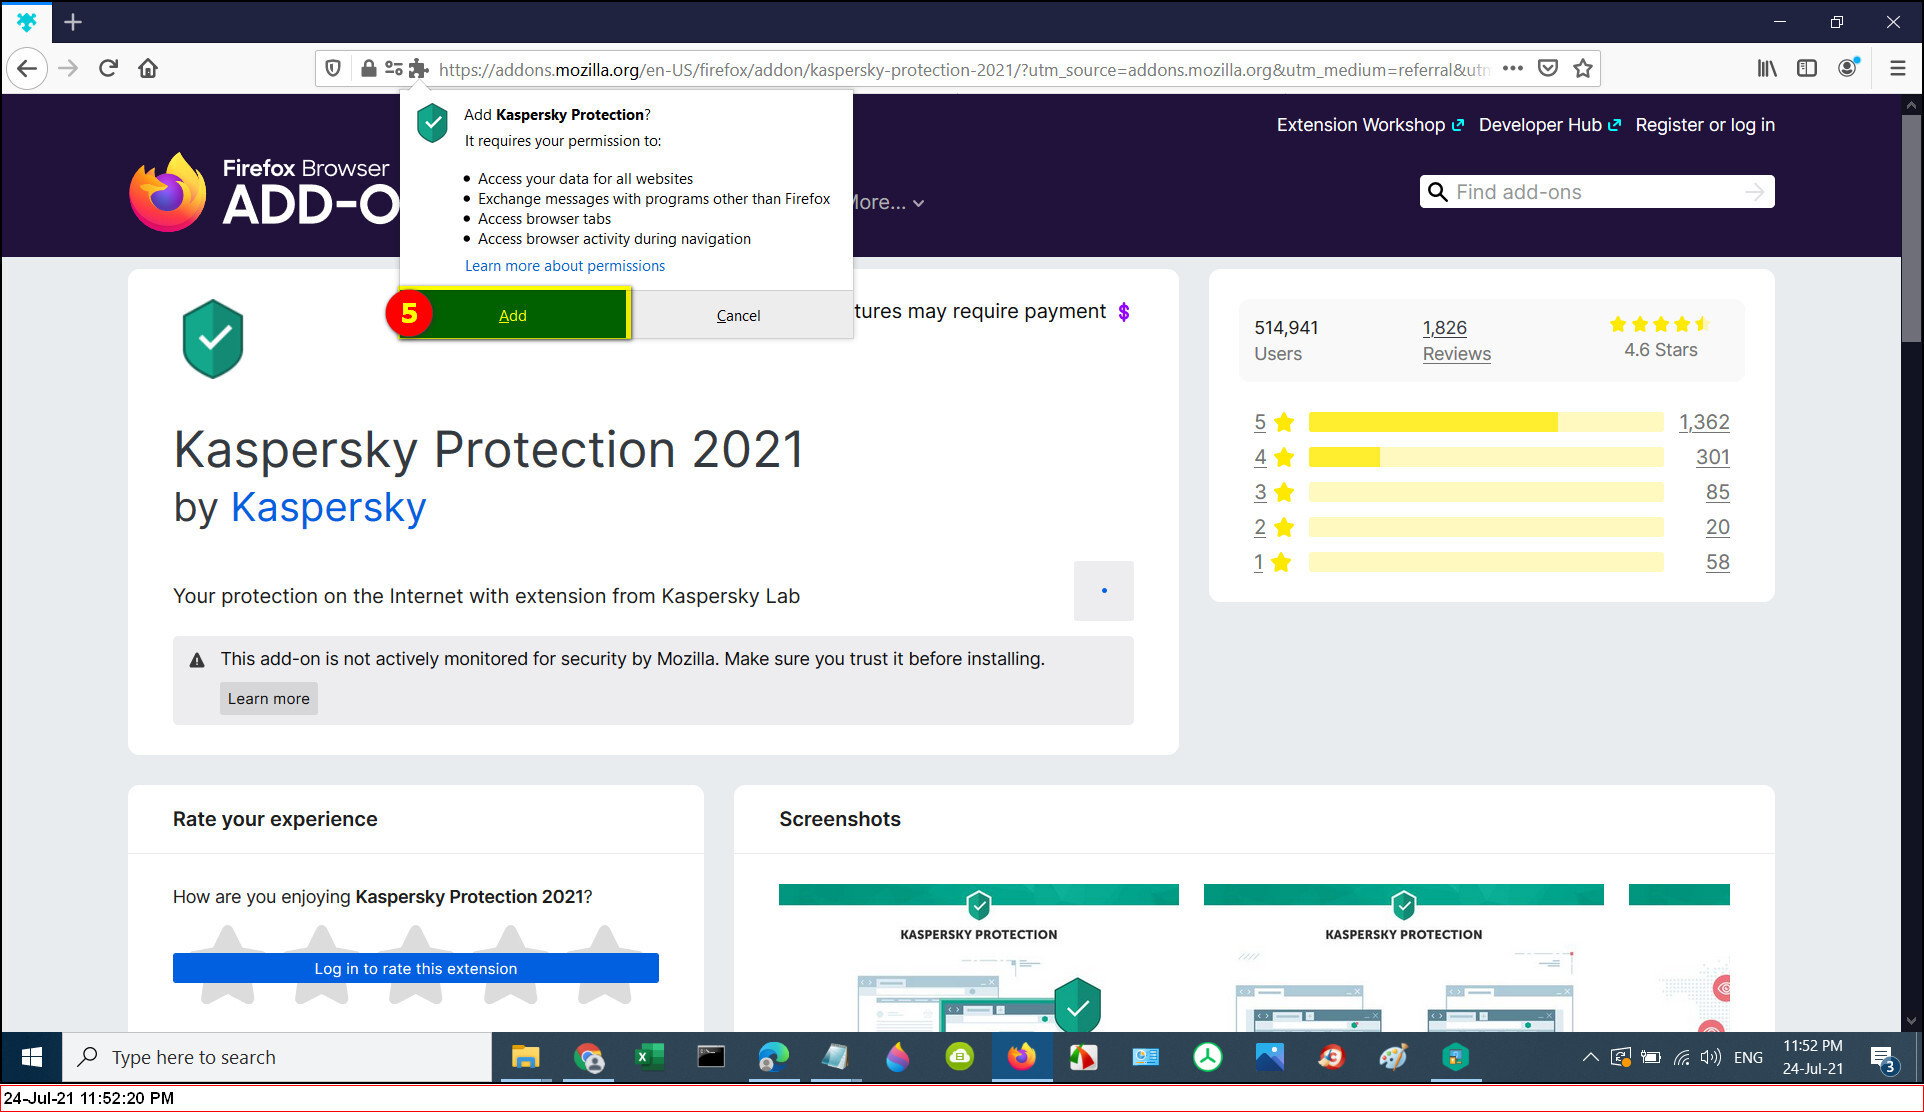Open the notification center icon

pyautogui.click(x=1881, y=1057)
